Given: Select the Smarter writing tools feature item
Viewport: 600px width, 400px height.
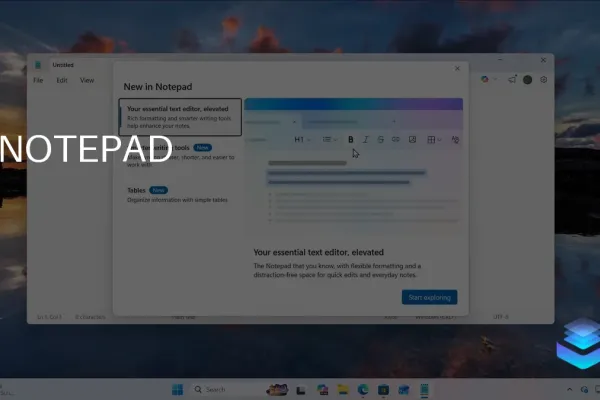Looking at the screenshot, I should tap(180, 156).
